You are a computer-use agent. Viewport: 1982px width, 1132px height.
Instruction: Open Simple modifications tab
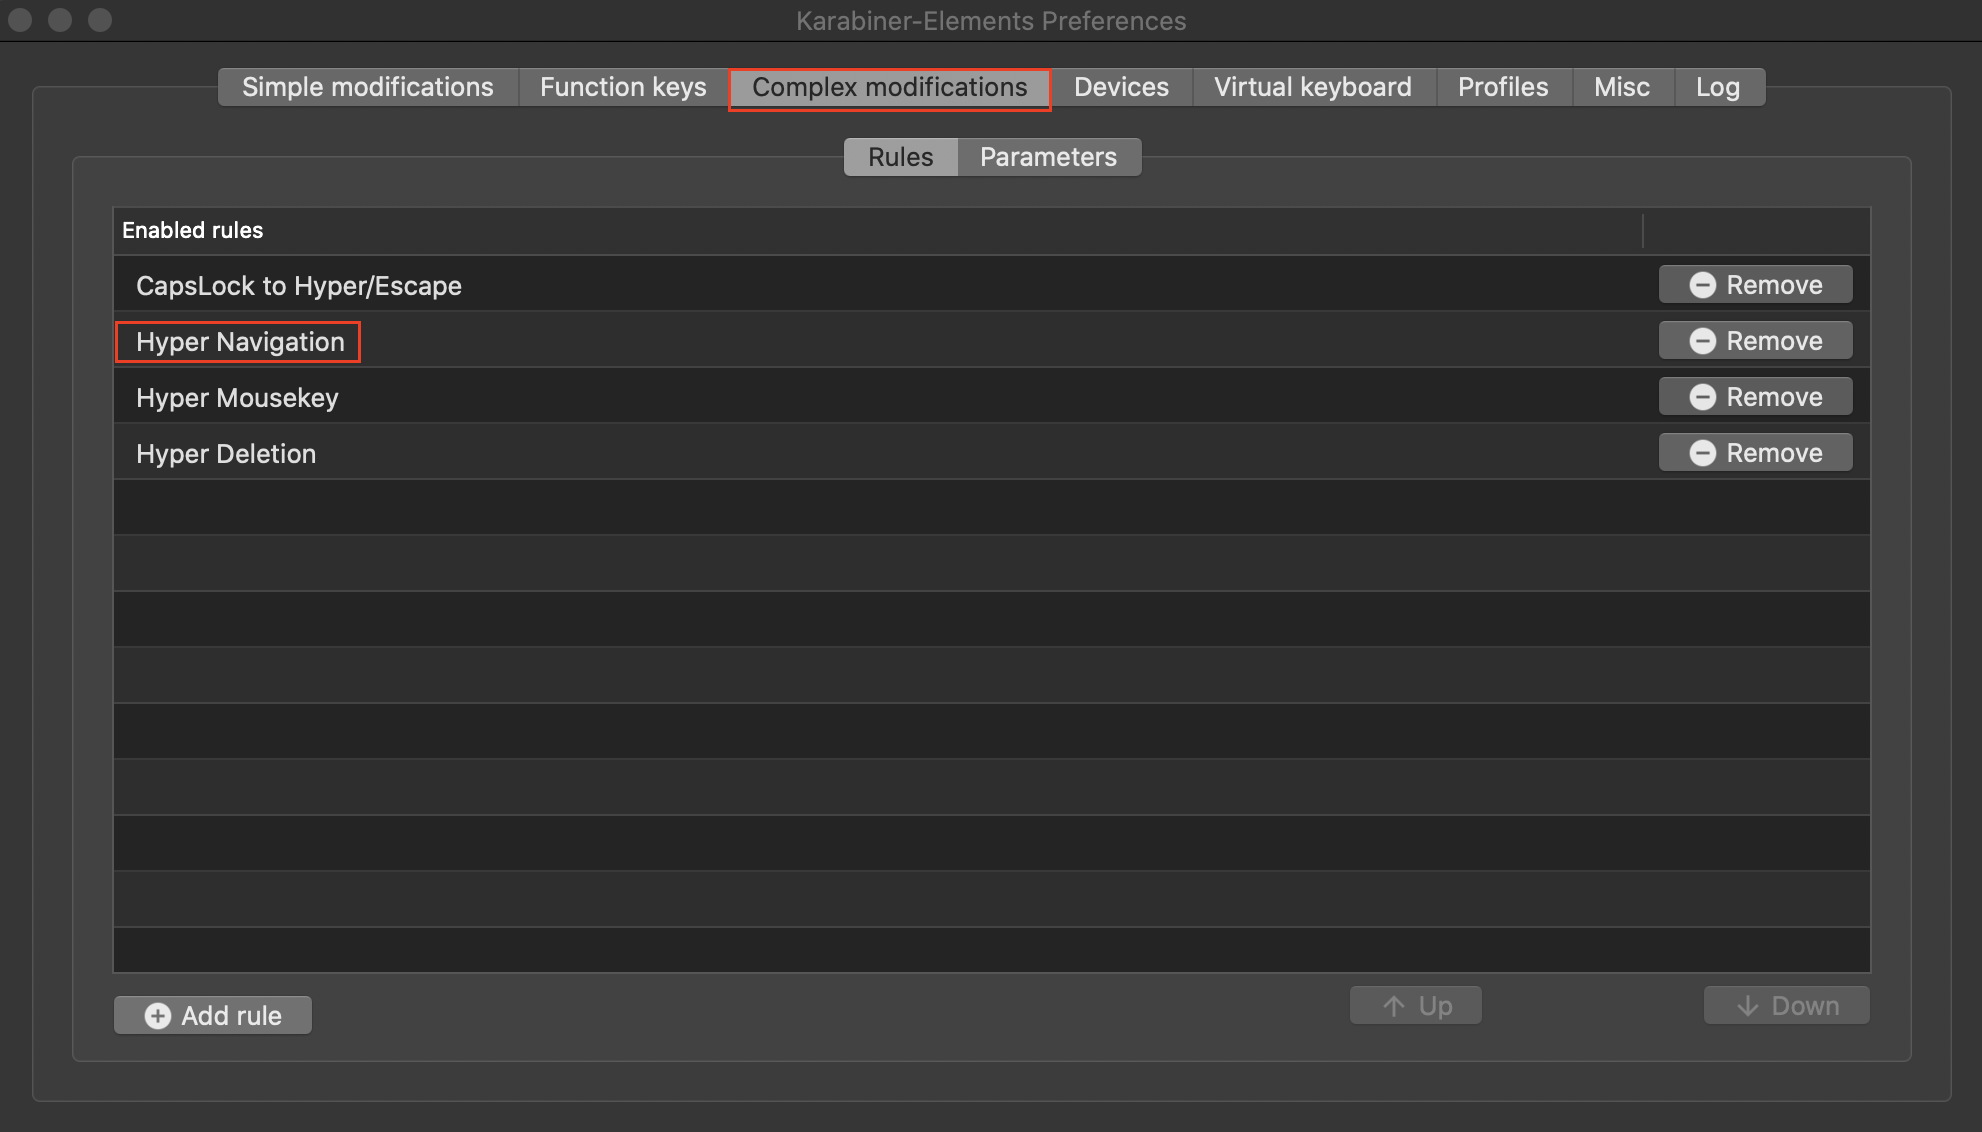[x=368, y=87]
